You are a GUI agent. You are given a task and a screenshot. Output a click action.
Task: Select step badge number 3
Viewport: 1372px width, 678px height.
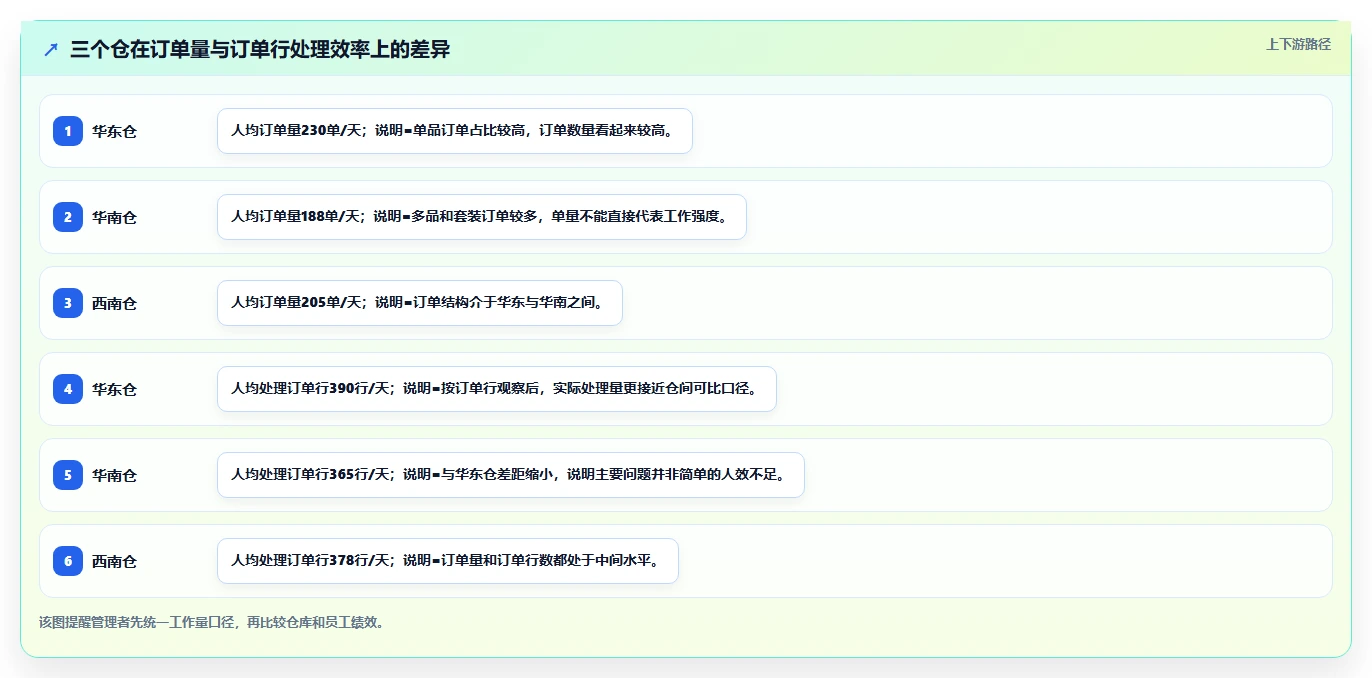pos(68,303)
